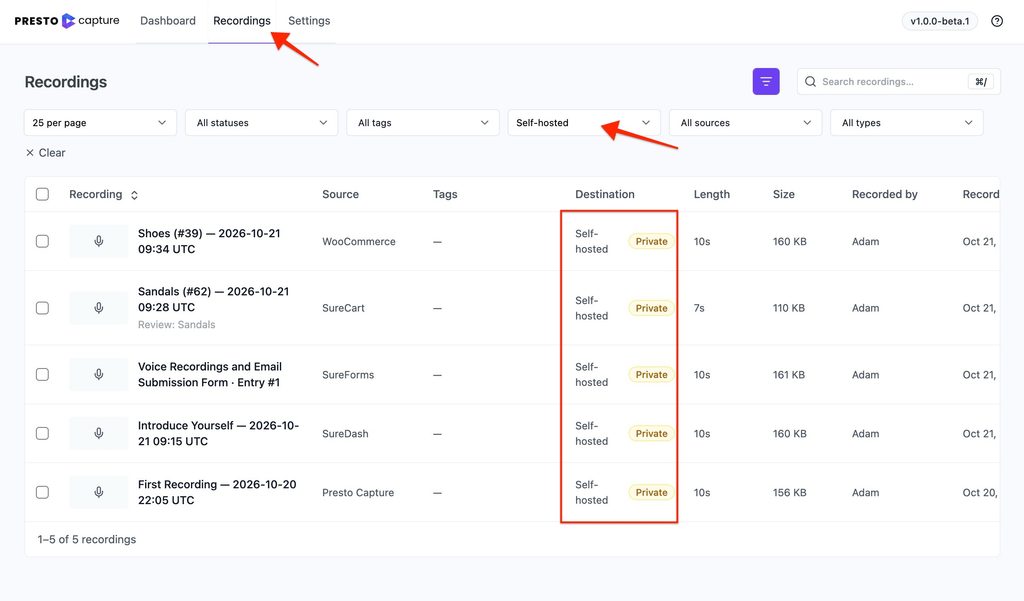Open the All tags dropdown
The width and height of the screenshot is (1024, 601).
[x=423, y=123]
